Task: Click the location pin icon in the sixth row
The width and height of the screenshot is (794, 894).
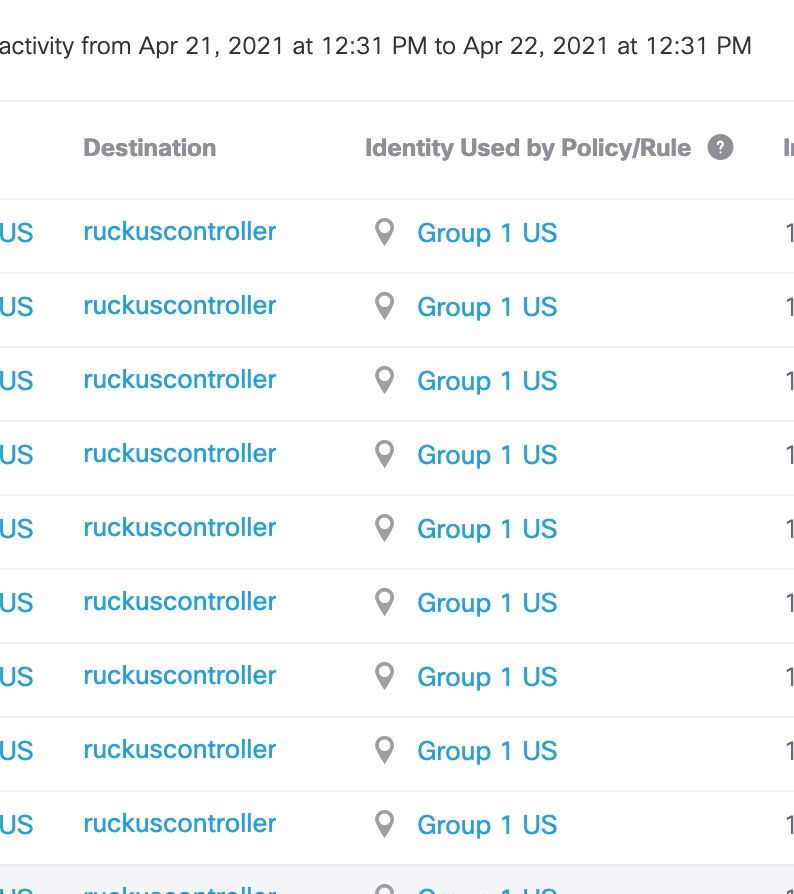Action: (384, 603)
